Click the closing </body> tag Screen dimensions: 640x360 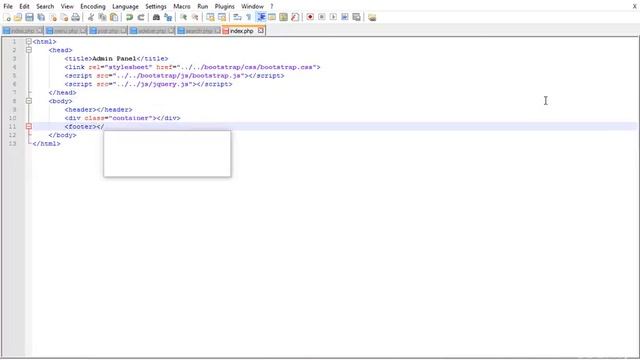pos(62,135)
